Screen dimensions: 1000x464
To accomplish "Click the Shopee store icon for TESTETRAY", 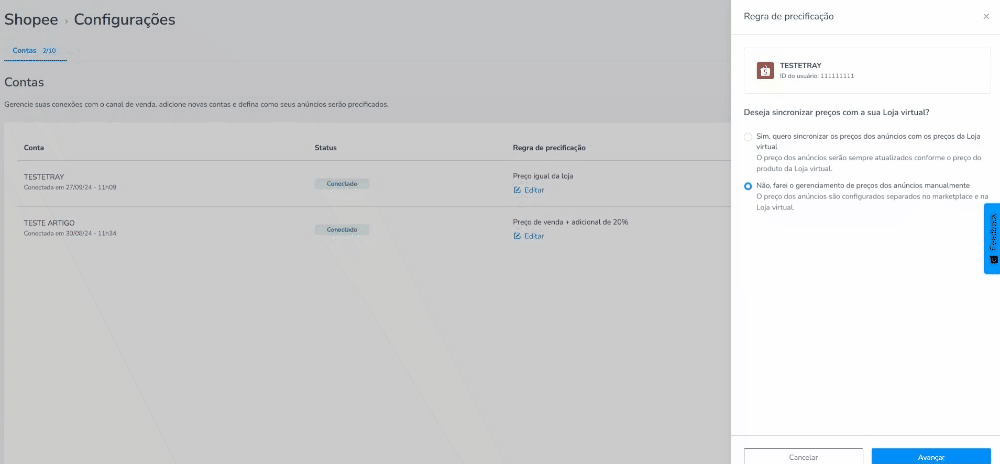I will coord(765,70).
